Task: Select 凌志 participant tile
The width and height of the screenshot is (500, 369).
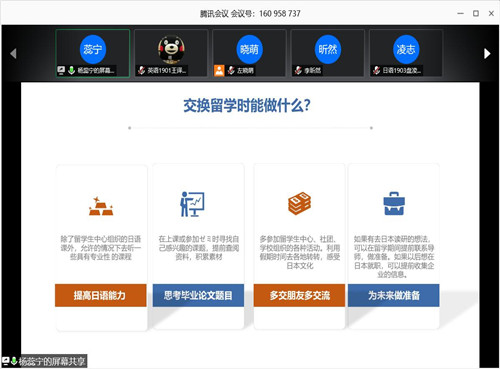Action: click(406, 53)
